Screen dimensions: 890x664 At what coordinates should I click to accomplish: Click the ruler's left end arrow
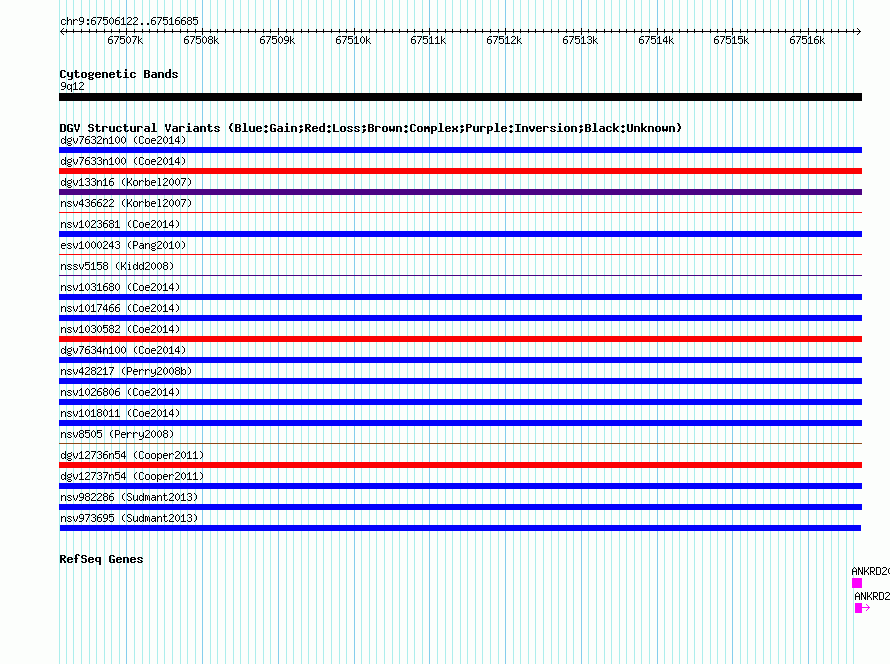[x=62, y=31]
